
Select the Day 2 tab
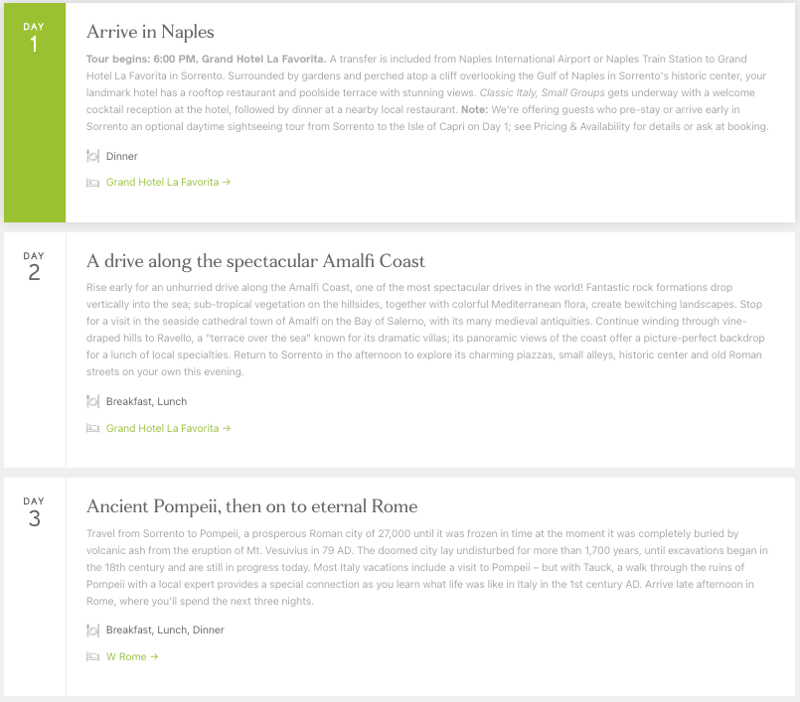34,267
